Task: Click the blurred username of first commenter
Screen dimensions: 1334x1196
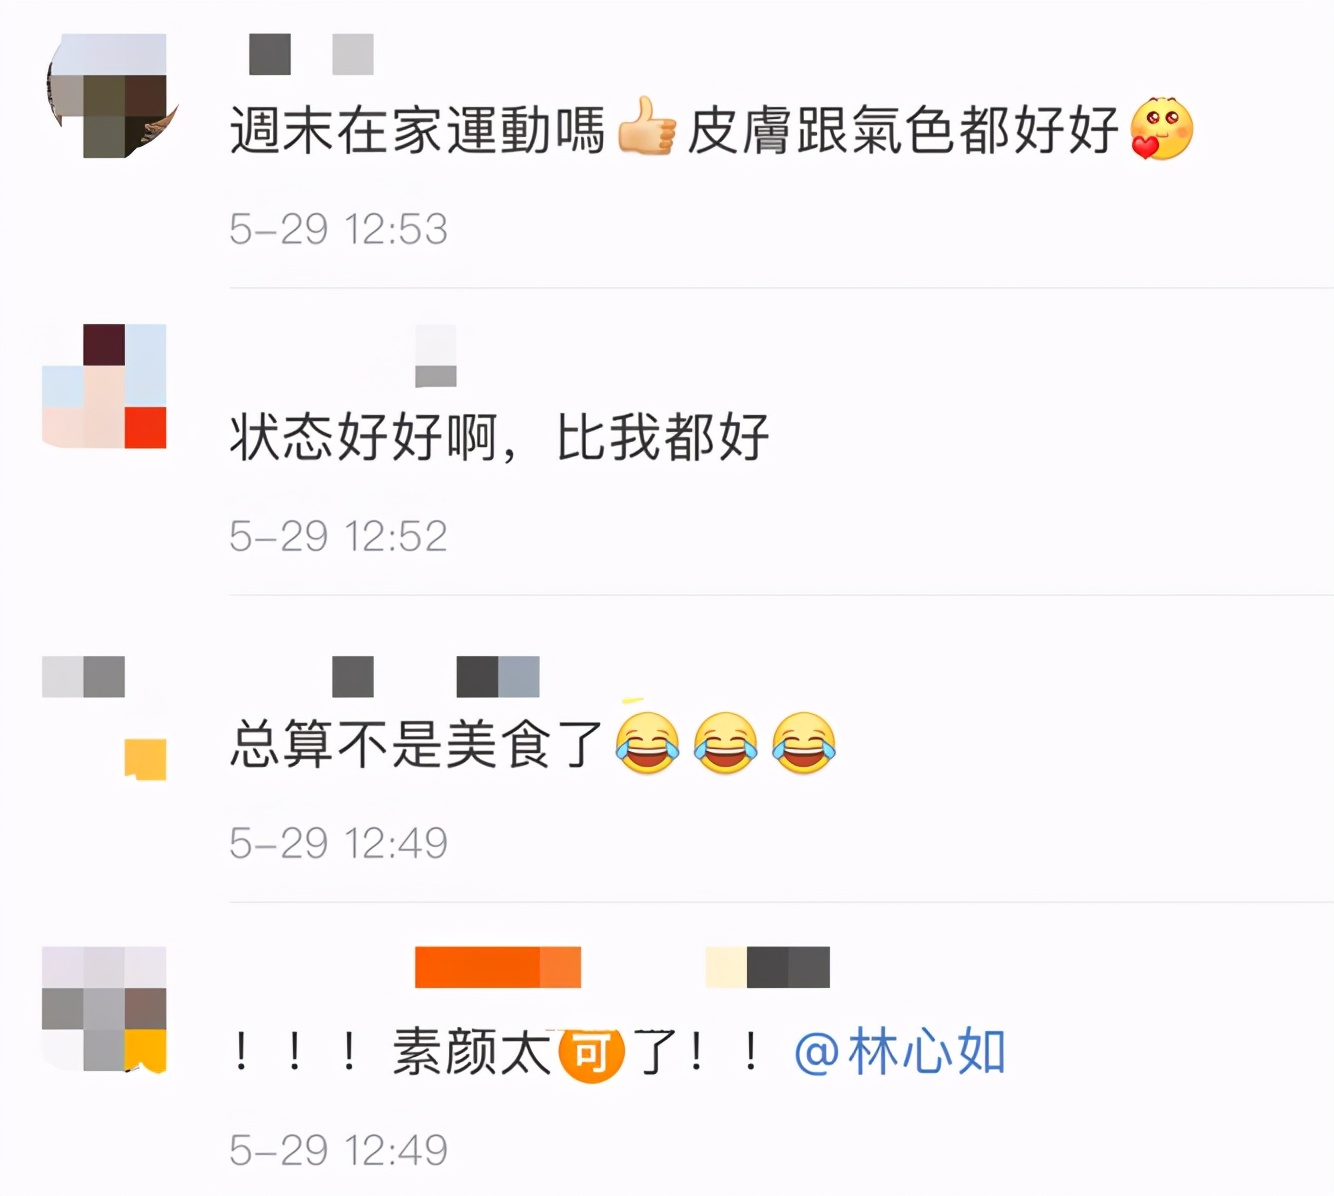Action: point(311,54)
